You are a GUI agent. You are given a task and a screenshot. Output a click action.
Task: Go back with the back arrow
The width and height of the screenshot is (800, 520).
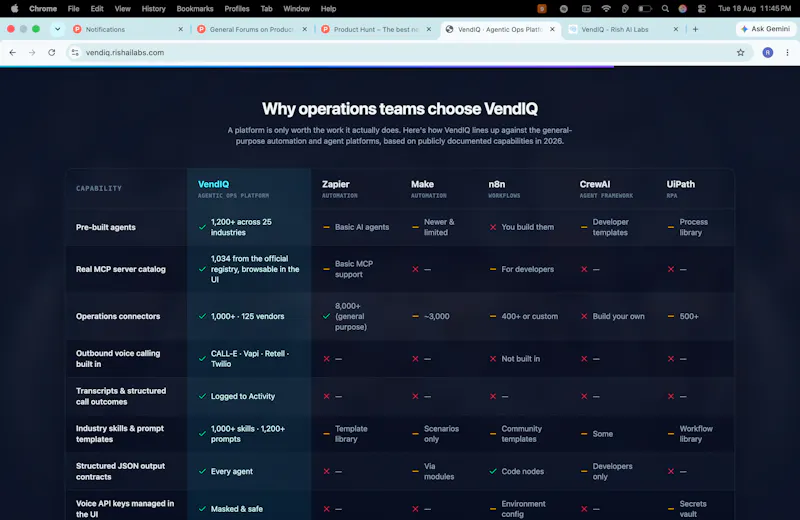coord(13,52)
